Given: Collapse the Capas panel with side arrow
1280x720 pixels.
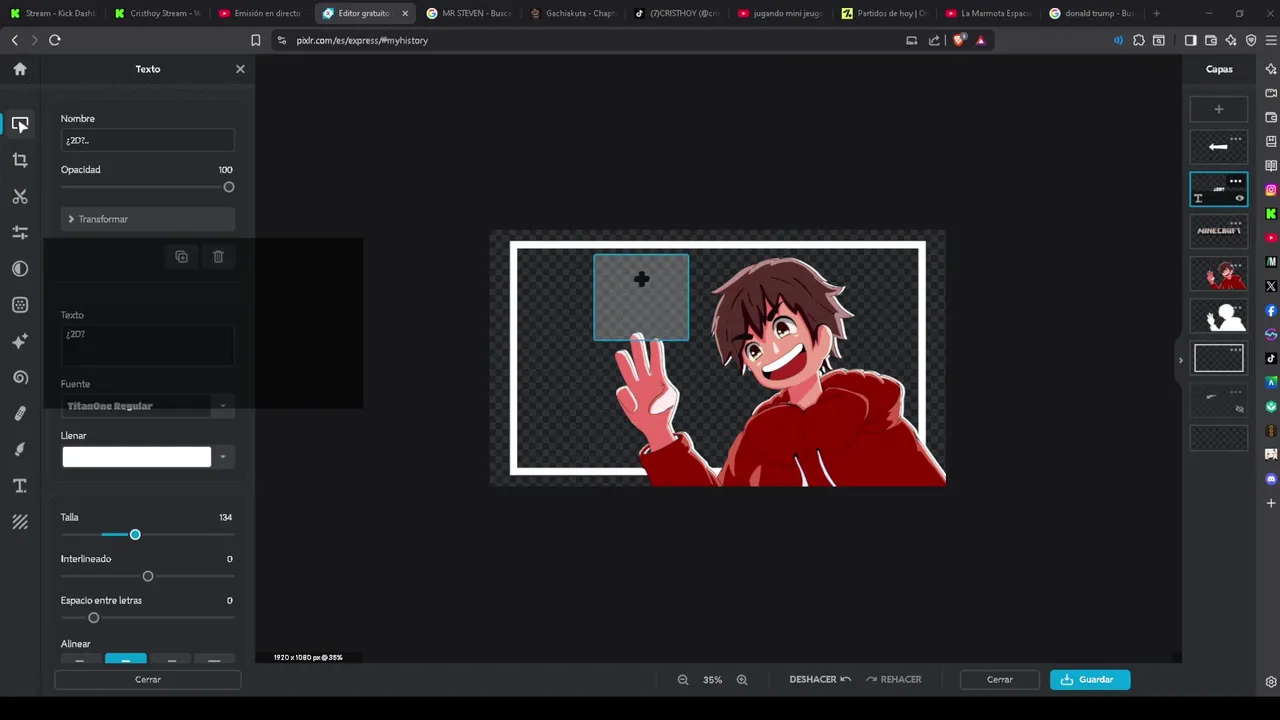Looking at the screenshot, I should pos(1180,360).
